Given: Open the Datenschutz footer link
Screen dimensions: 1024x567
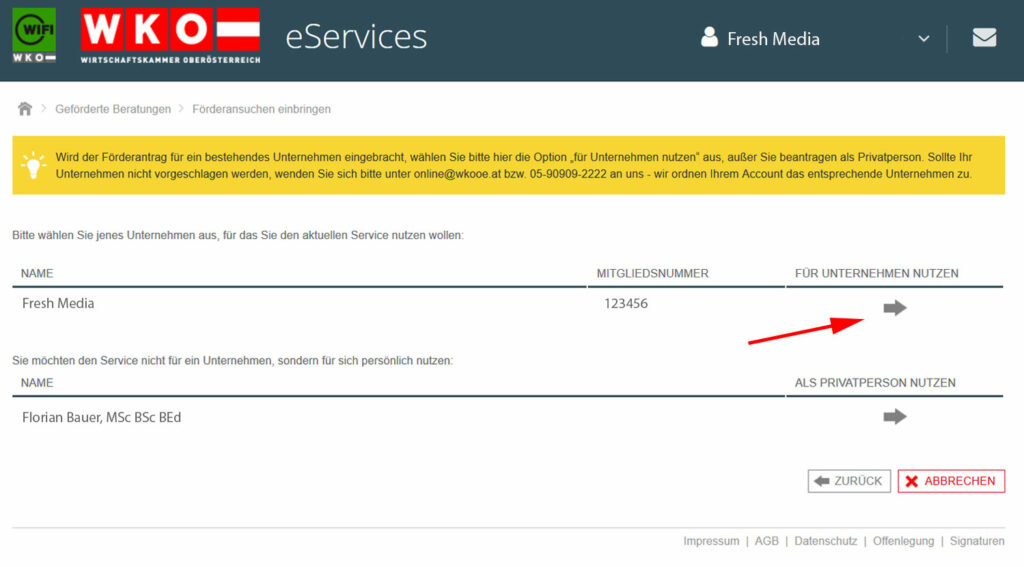Looking at the screenshot, I should pyautogui.click(x=825, y=541).
